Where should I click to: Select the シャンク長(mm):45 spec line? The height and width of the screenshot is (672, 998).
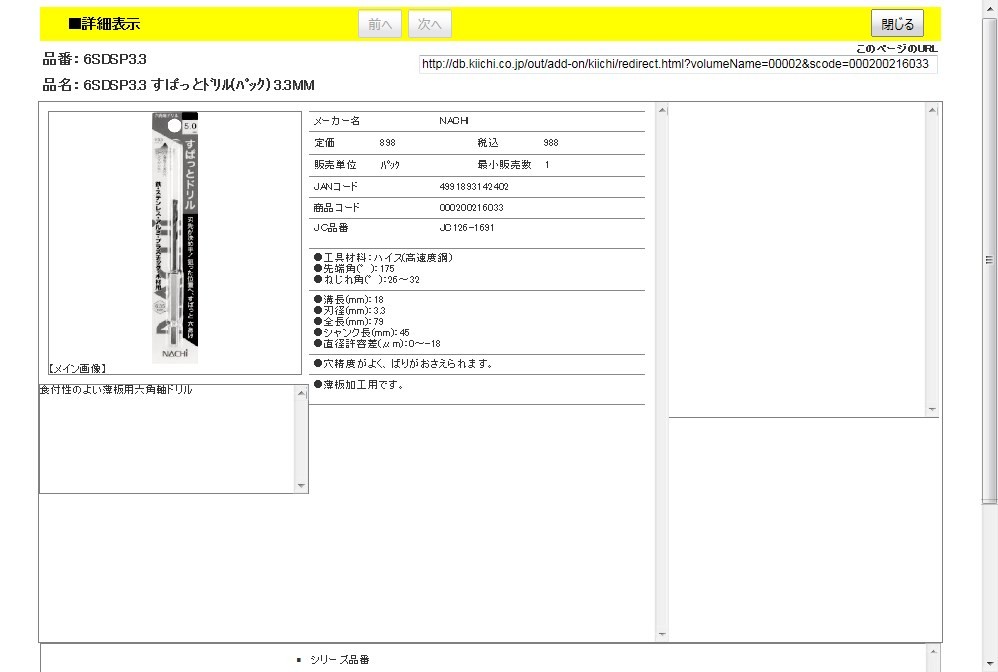[x=362, y=333]
